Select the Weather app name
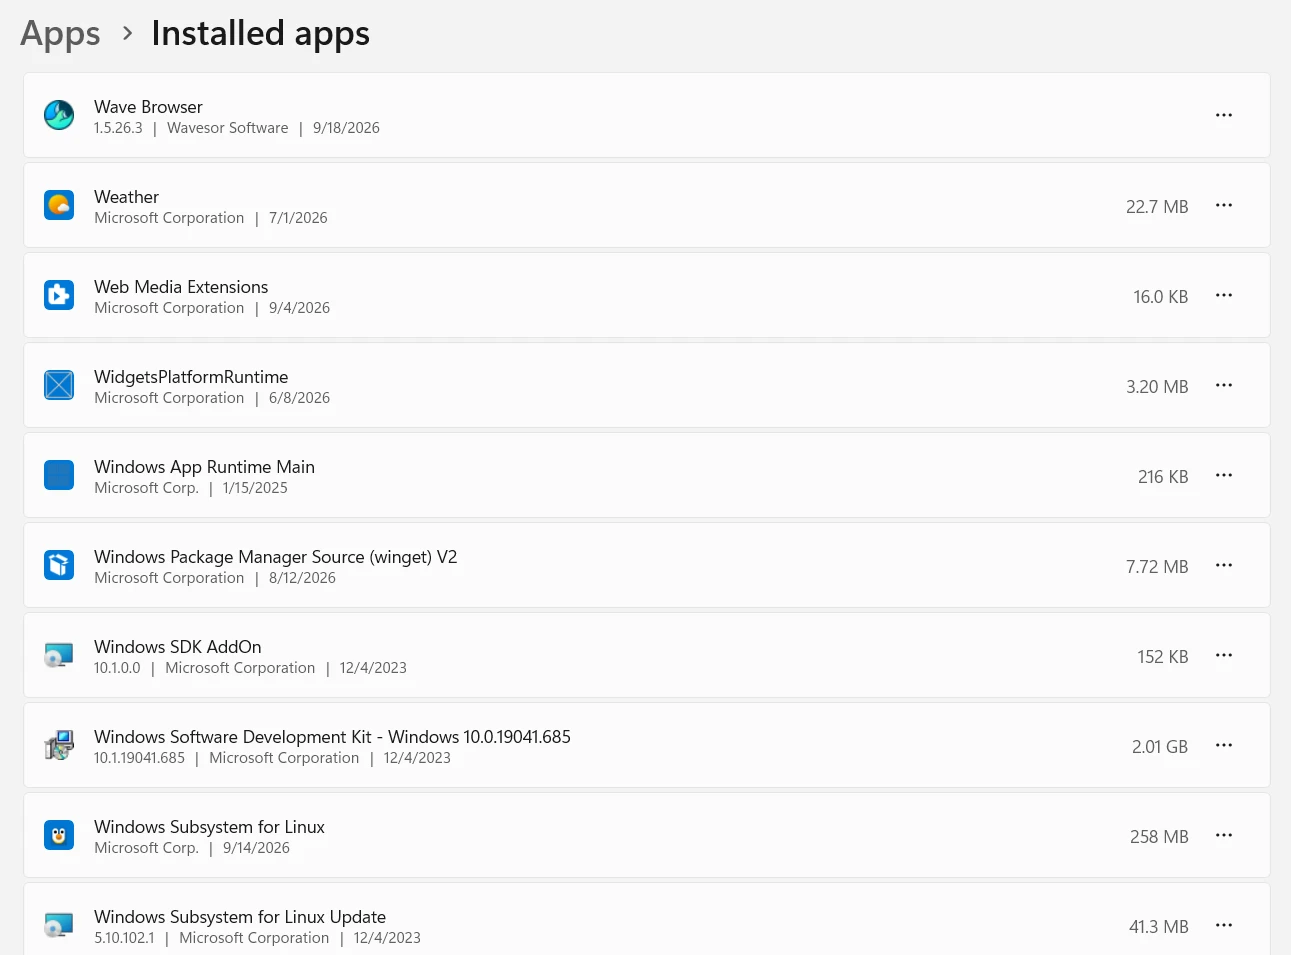 tap(126, 197)
